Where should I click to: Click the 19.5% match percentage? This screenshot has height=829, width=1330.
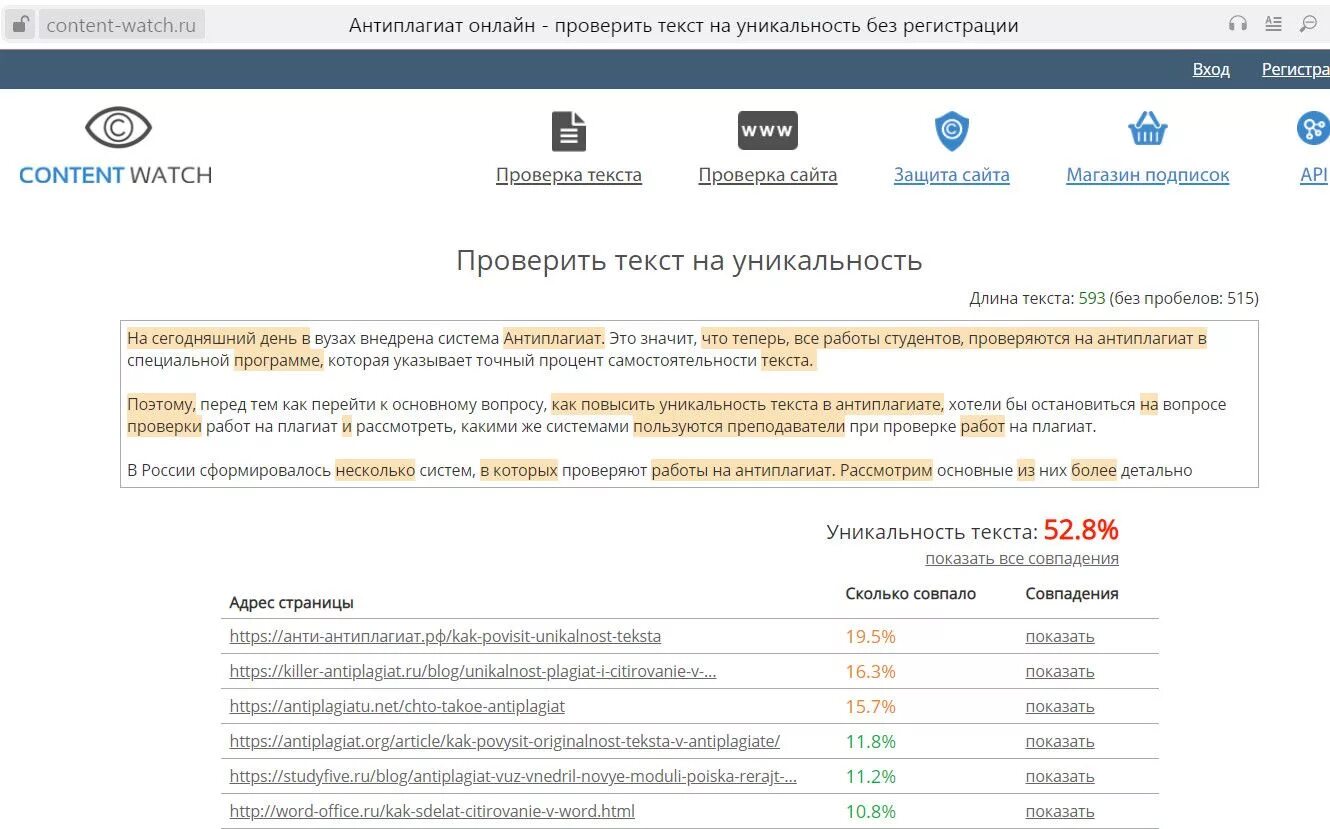click(870, 636)
